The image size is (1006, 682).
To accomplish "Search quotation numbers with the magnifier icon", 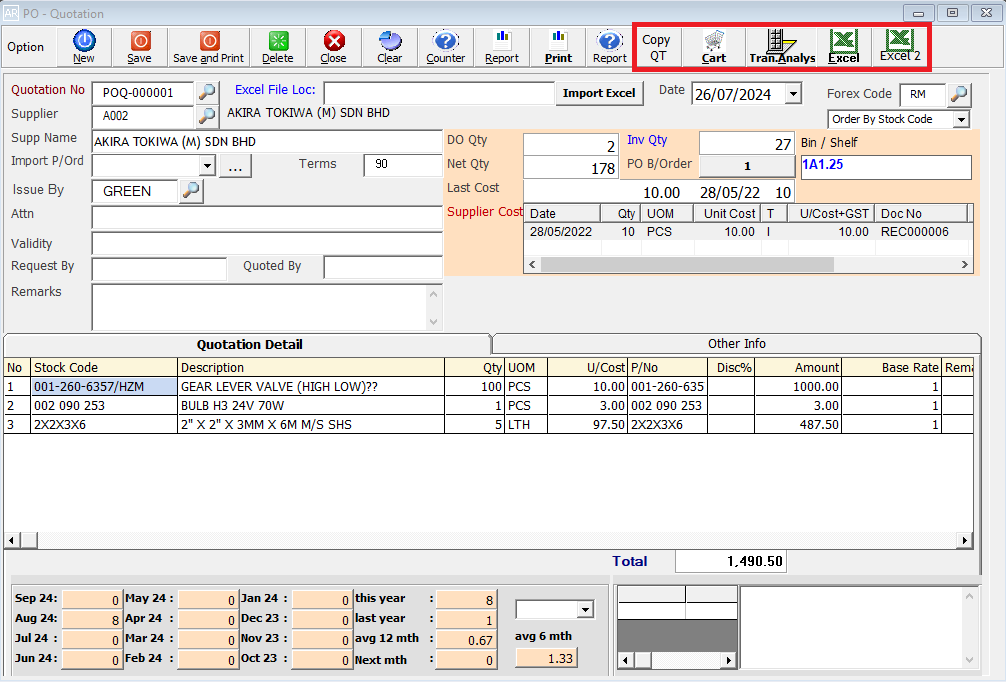I will tap(207, 92).
